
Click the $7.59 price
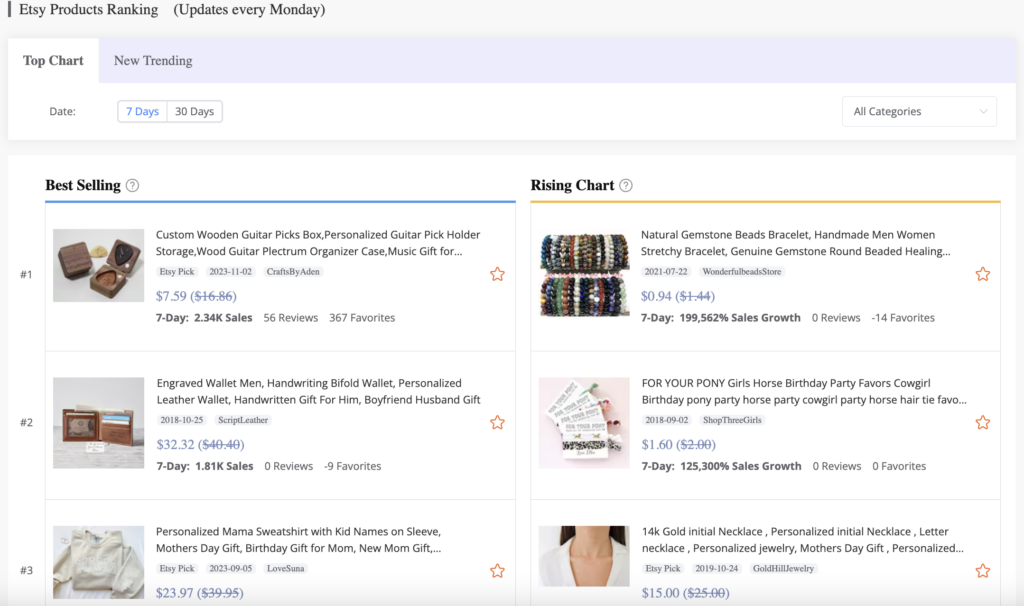click(171, 296)
